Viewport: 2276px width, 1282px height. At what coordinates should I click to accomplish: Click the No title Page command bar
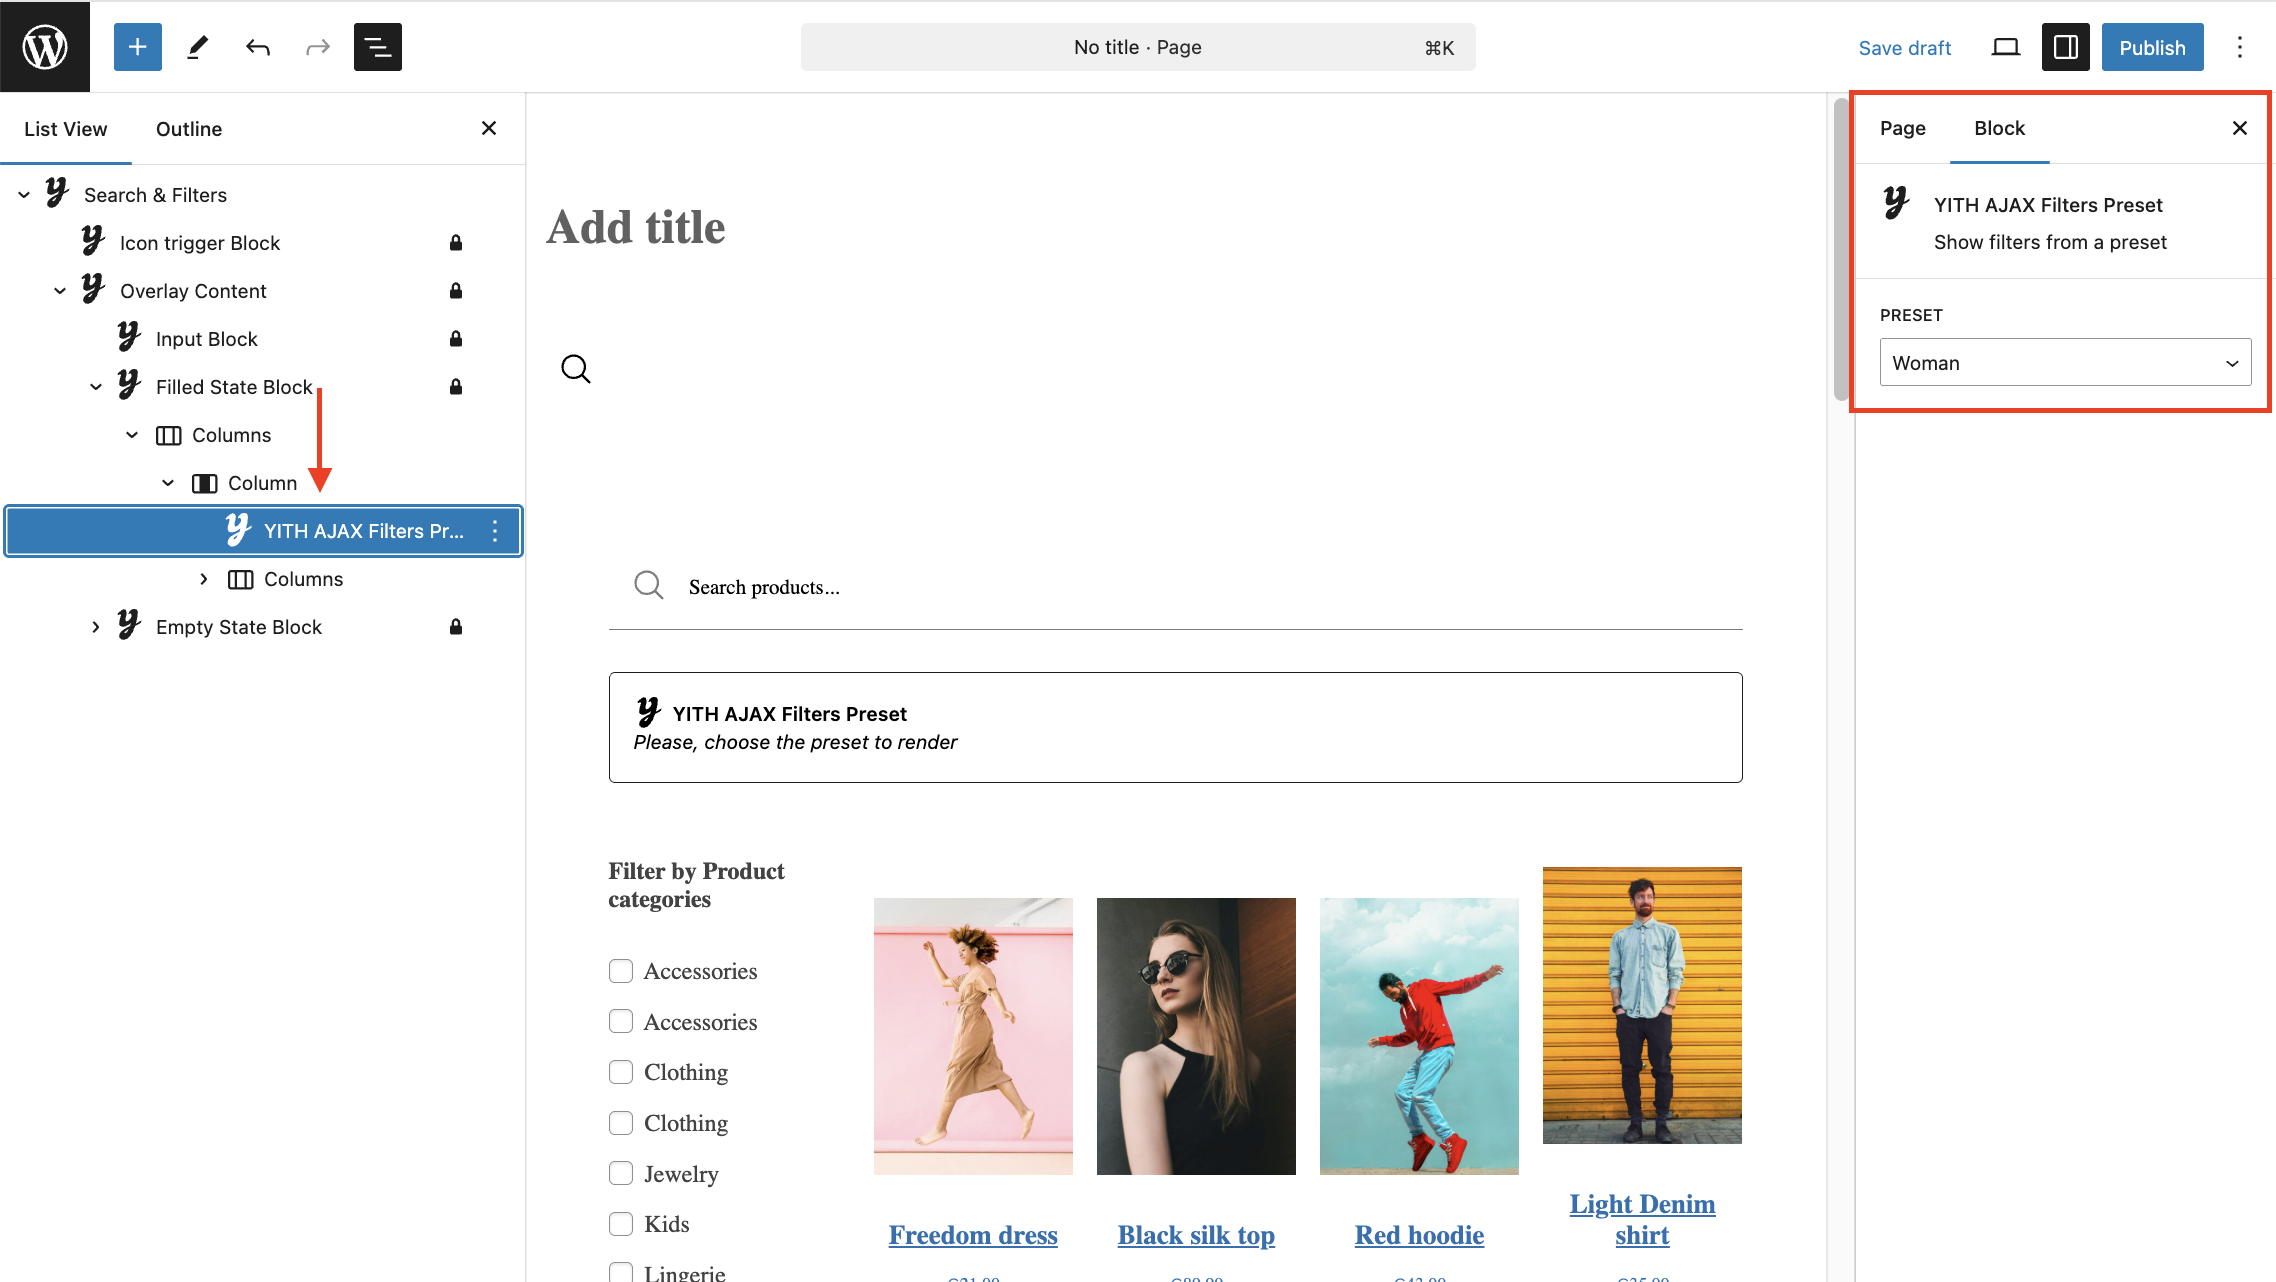click(1138, 47)
